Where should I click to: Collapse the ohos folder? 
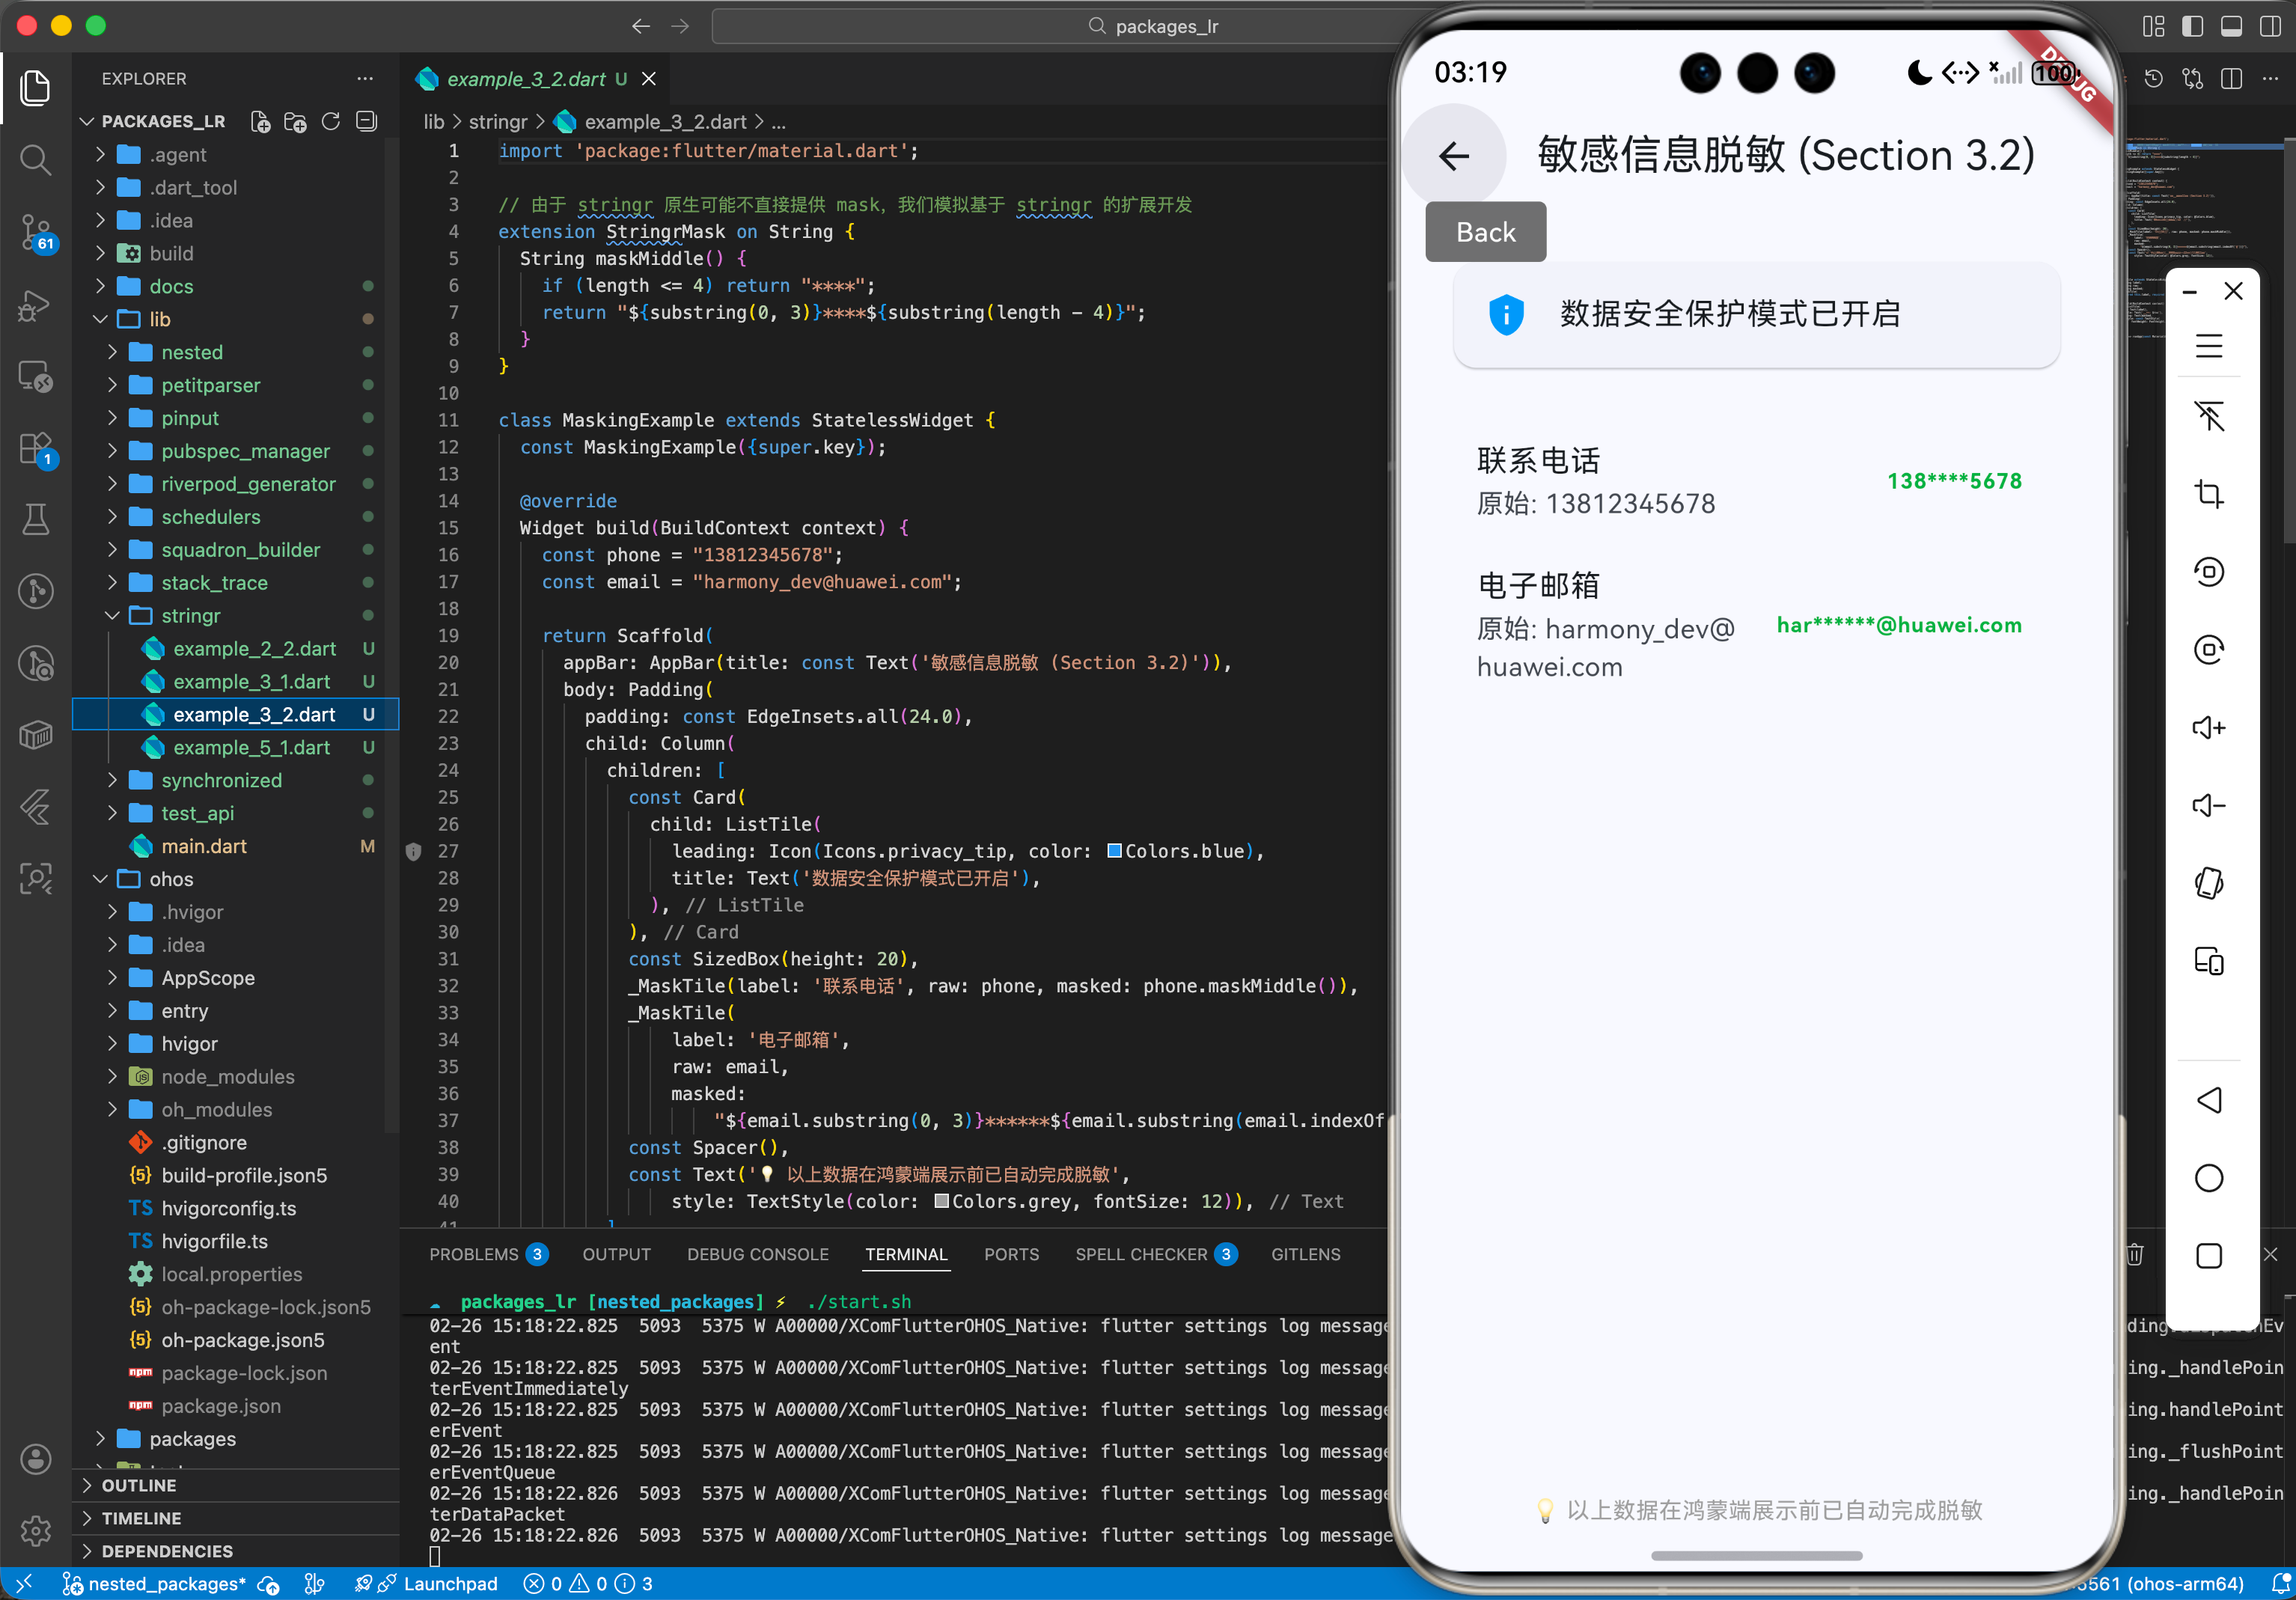(236, 879)
